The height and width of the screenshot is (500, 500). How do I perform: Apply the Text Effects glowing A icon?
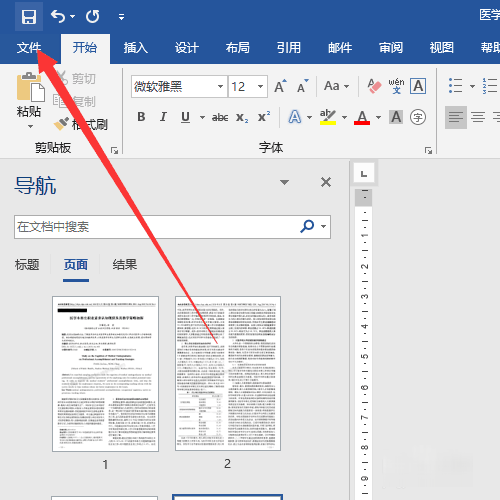(295, 117)
